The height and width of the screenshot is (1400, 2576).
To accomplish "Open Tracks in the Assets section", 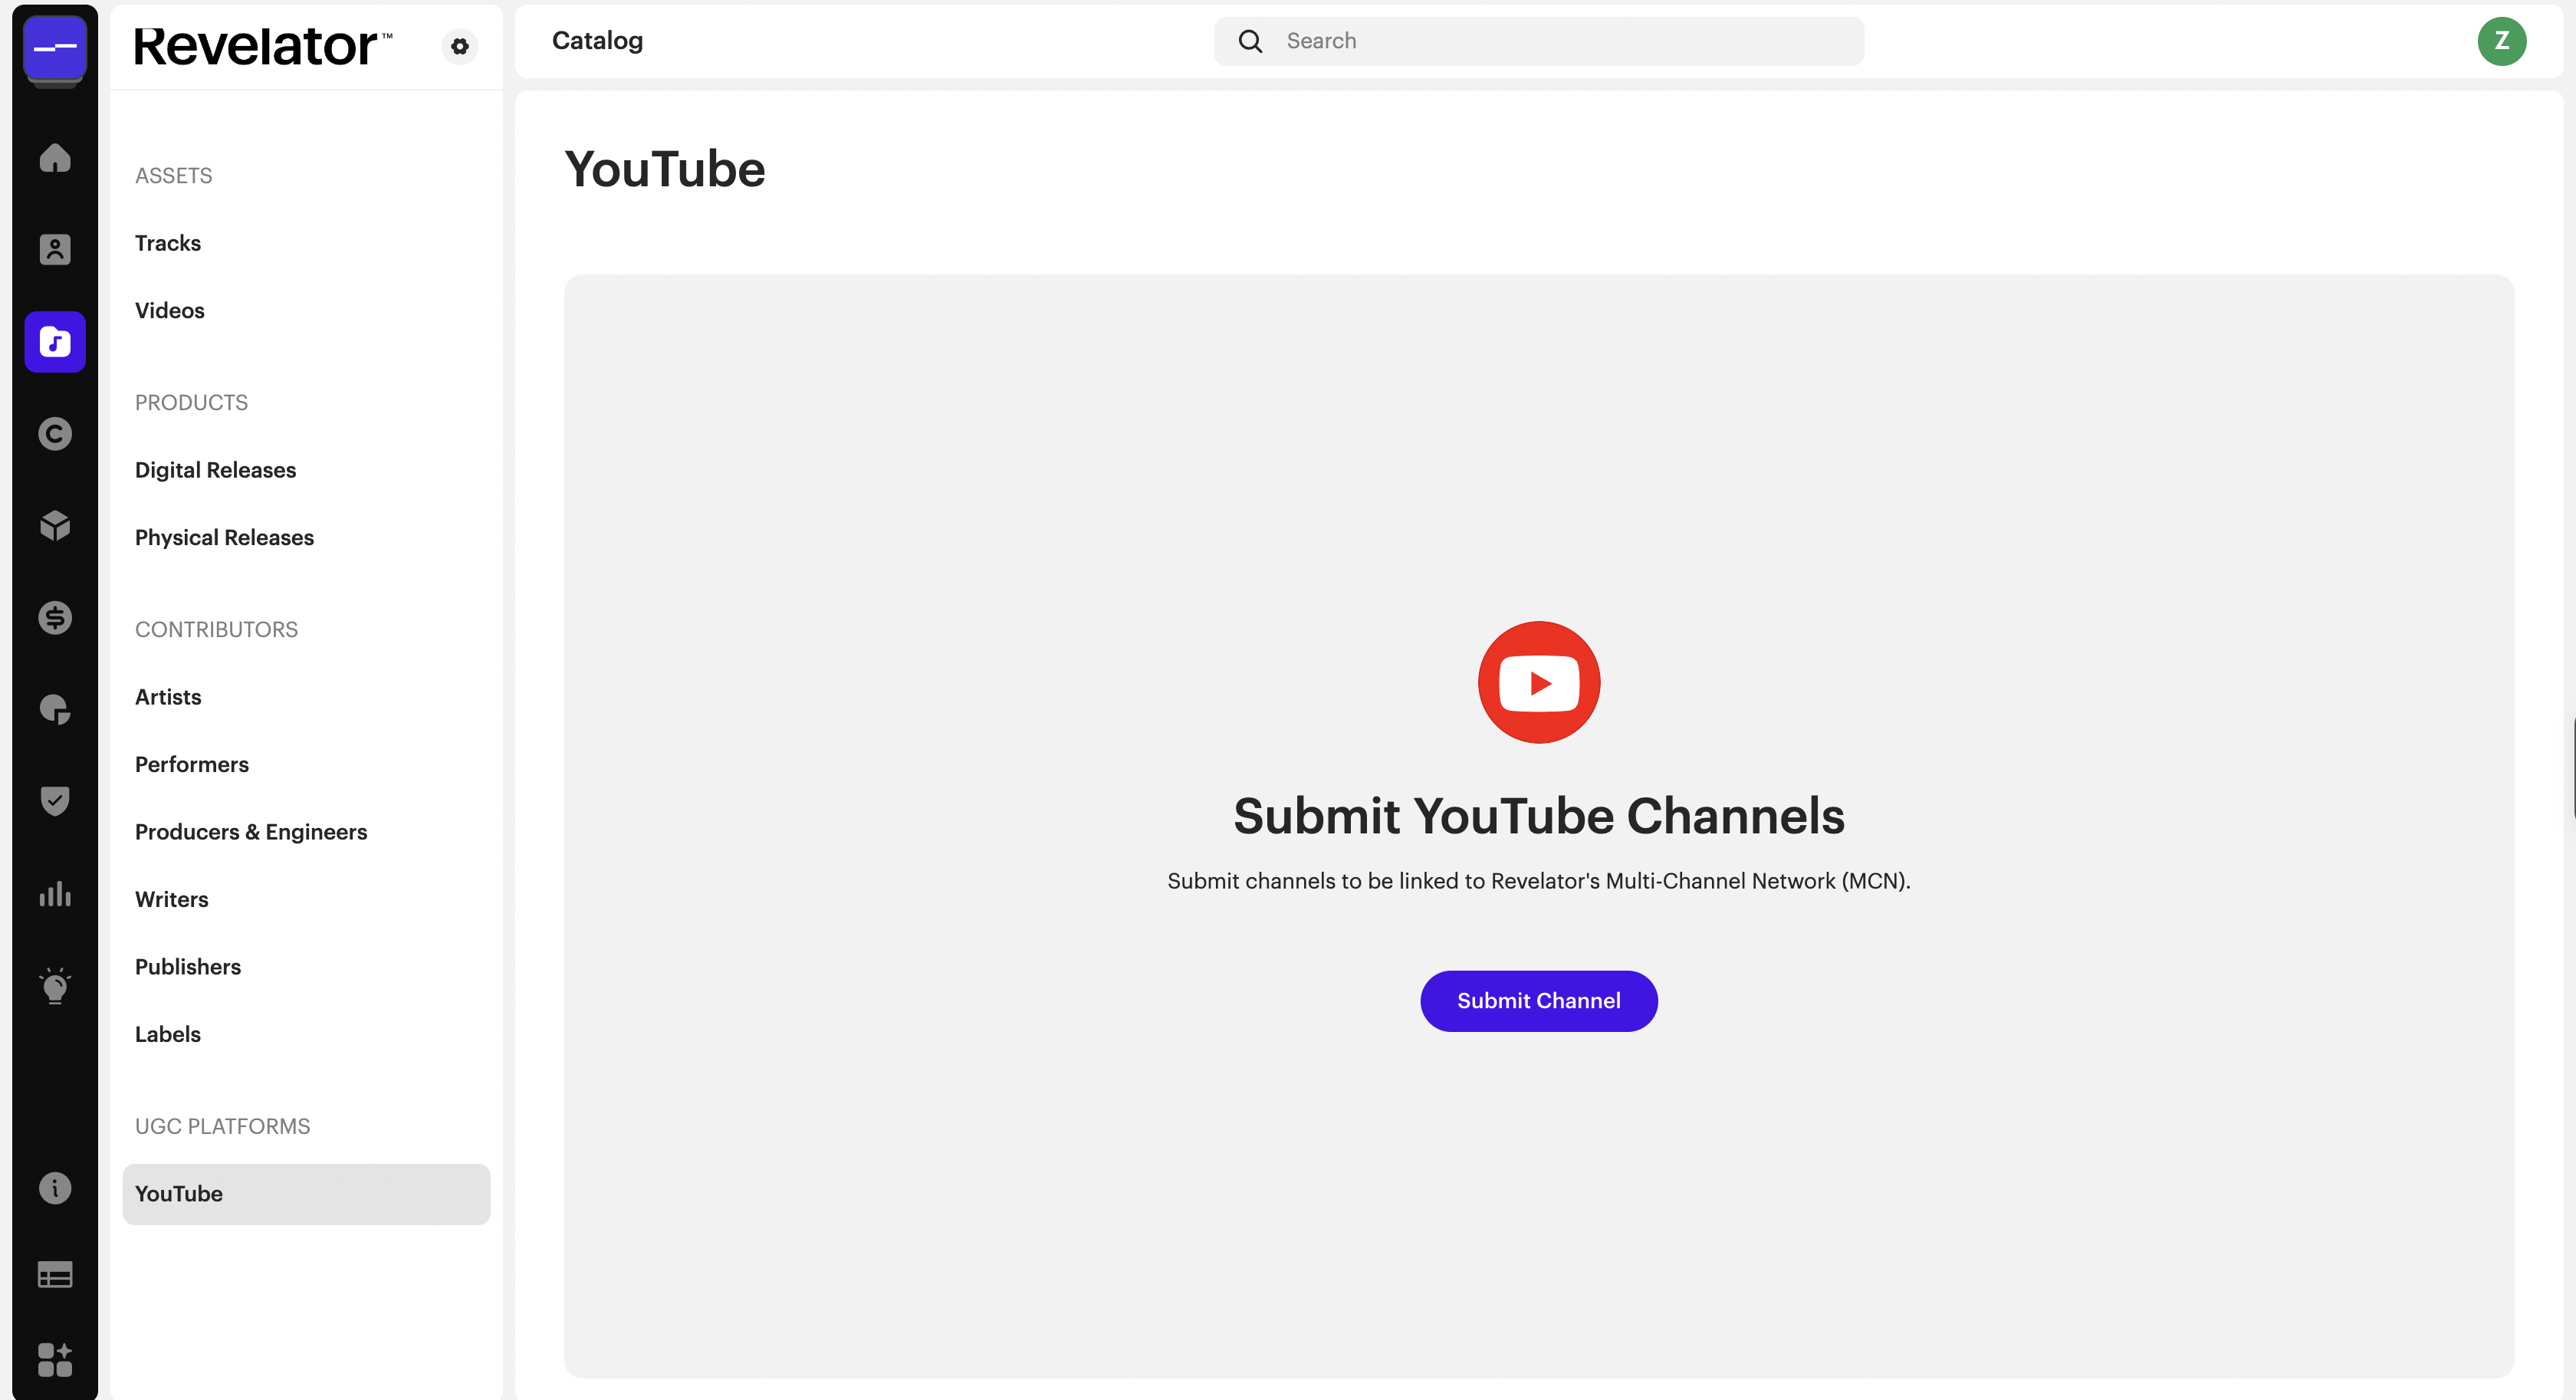I will [168, 243].
